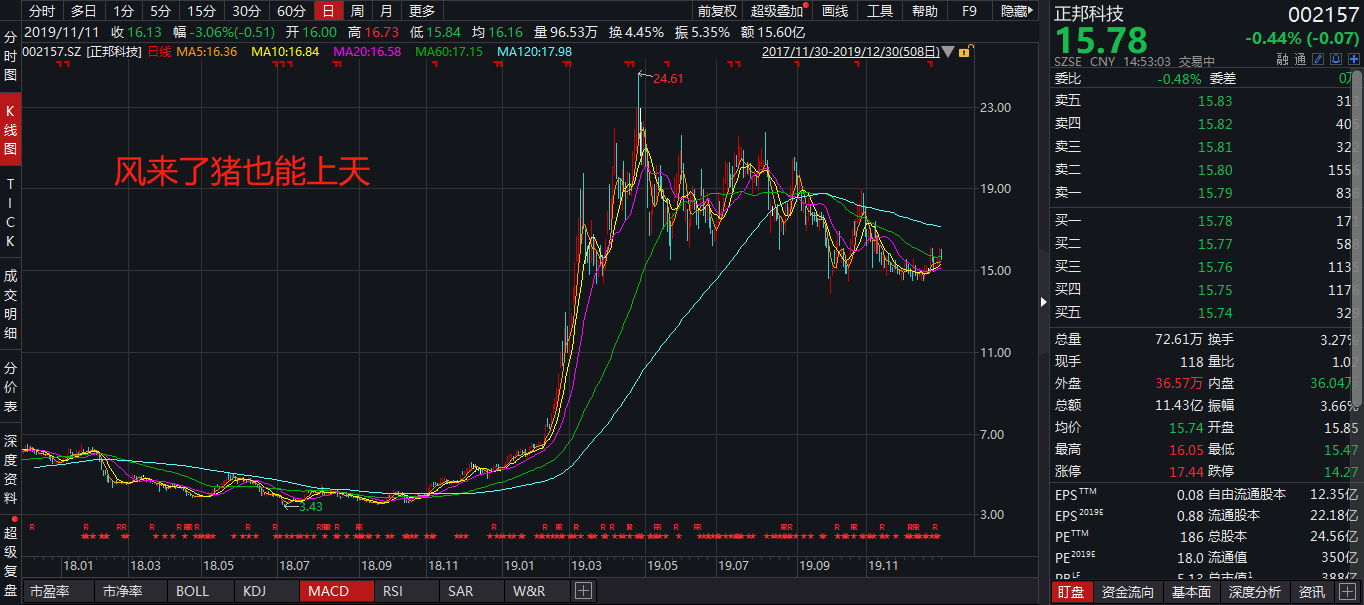The image size is (1364, 605).
Task: Open the 画线 drawing tools
Action: tap(835, 11)
